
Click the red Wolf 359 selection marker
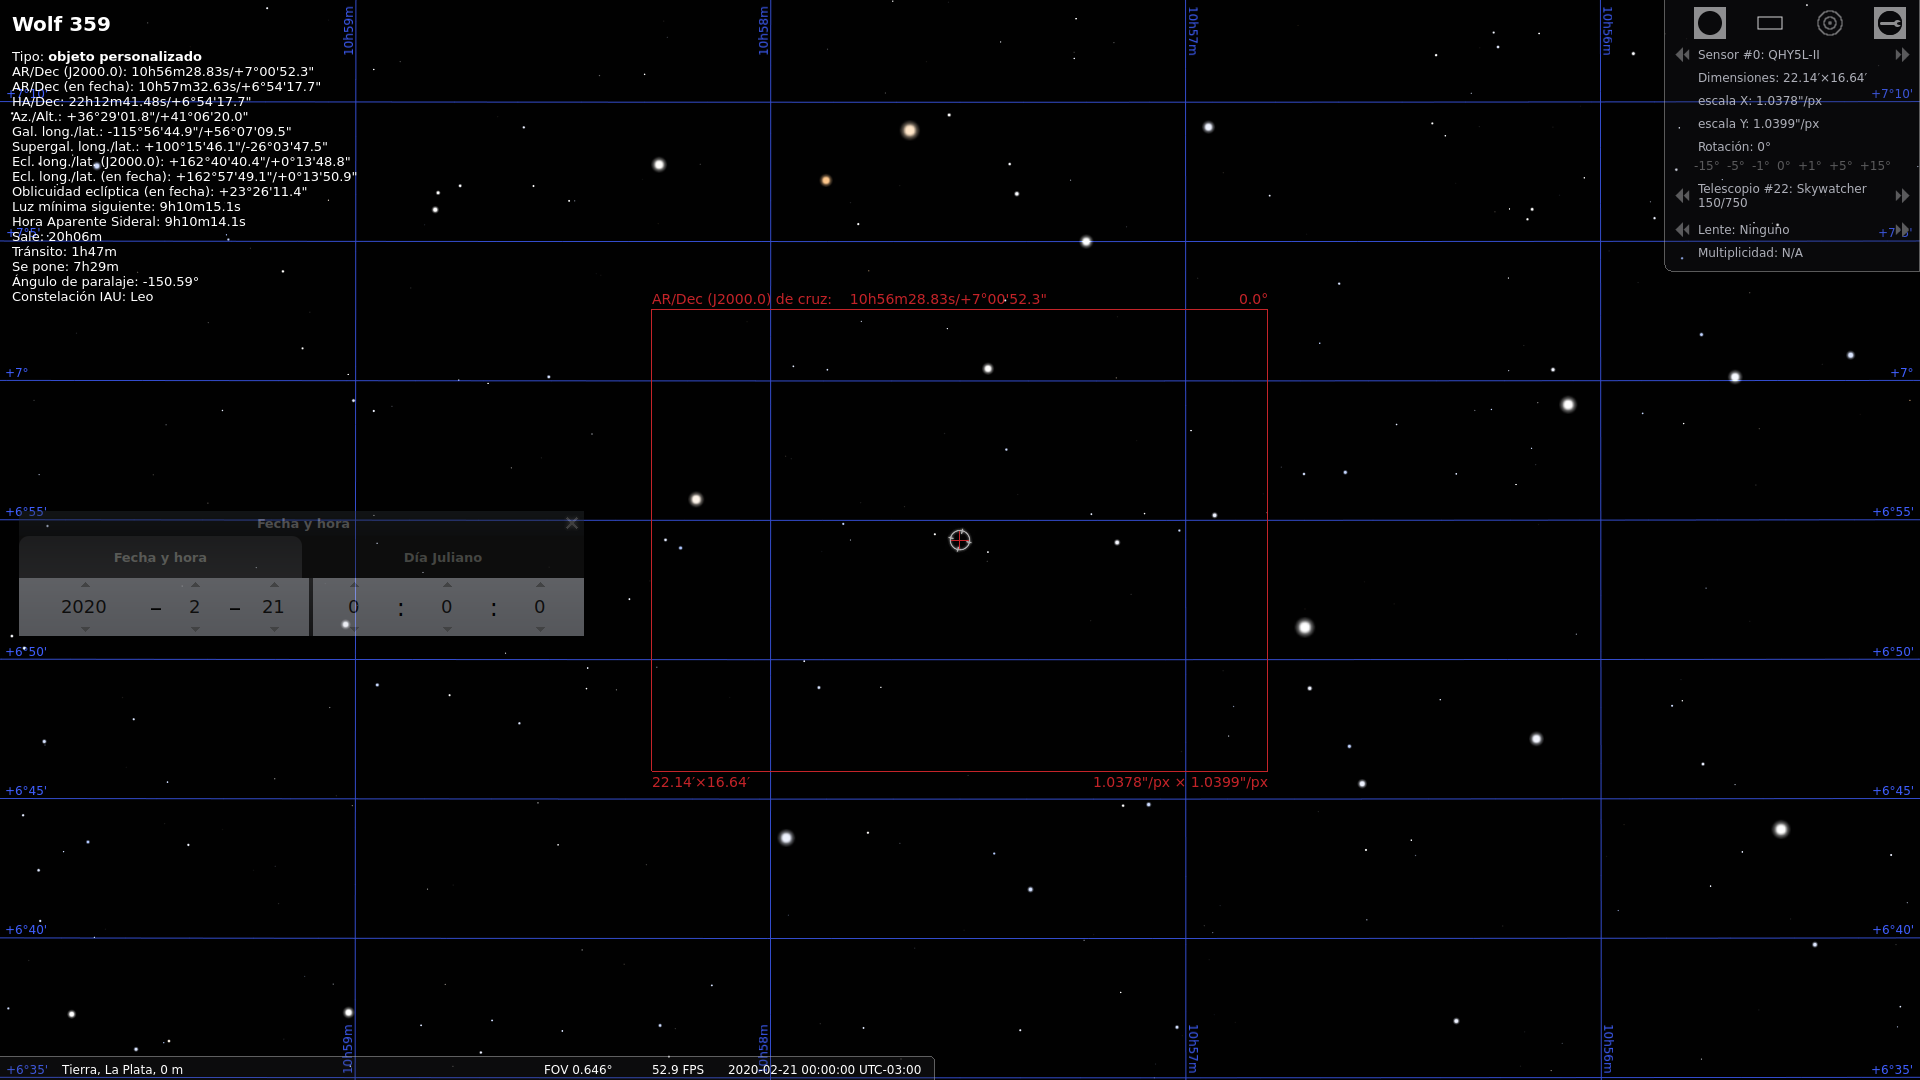point(960,540)
